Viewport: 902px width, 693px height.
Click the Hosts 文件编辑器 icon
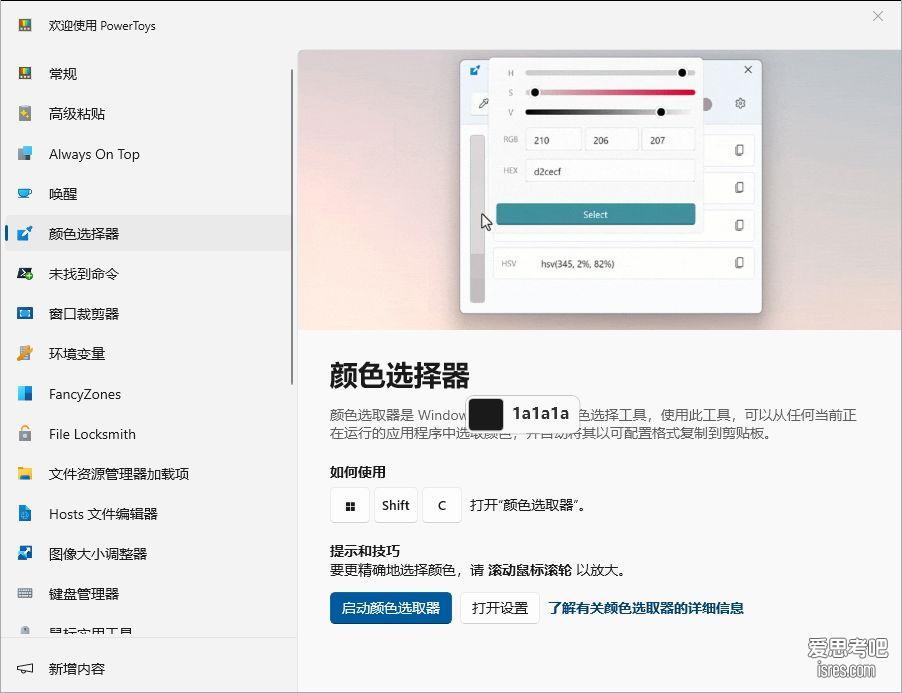point(25,513)
